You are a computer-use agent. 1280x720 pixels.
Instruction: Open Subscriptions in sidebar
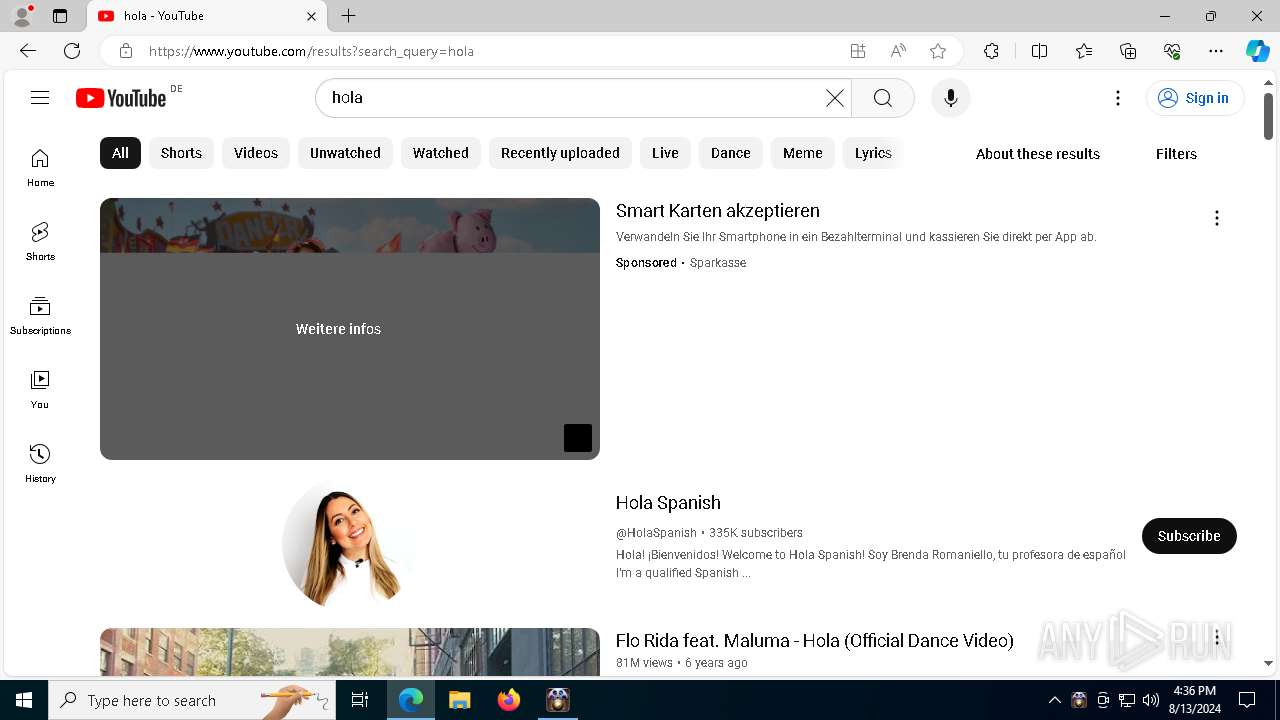(x=40, y=316)
